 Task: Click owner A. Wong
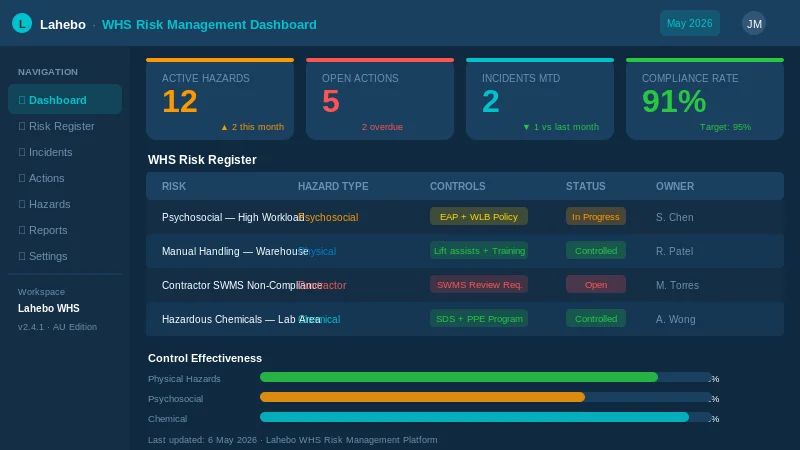coord(675,319)
